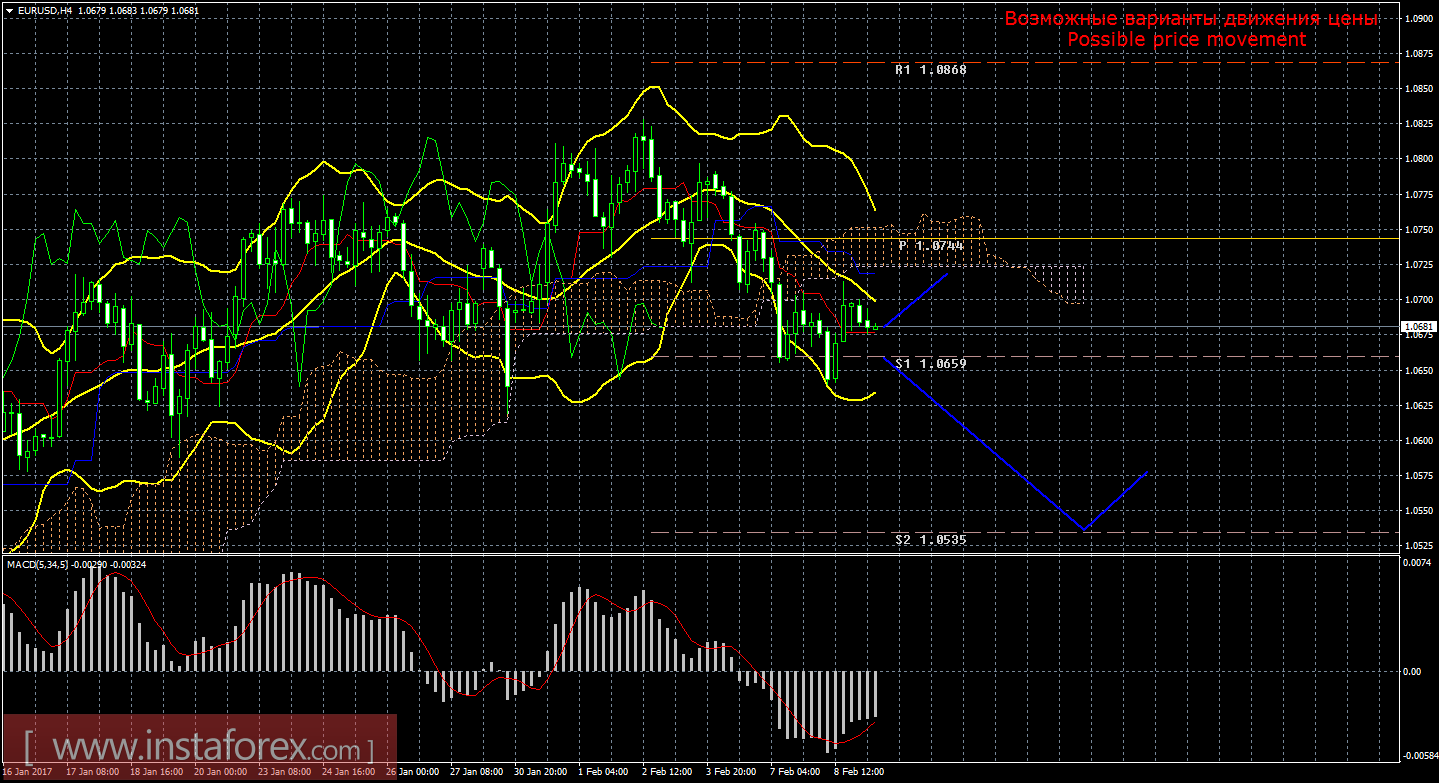Click the 0.0074 MACD scale value

click(1418, 564)
